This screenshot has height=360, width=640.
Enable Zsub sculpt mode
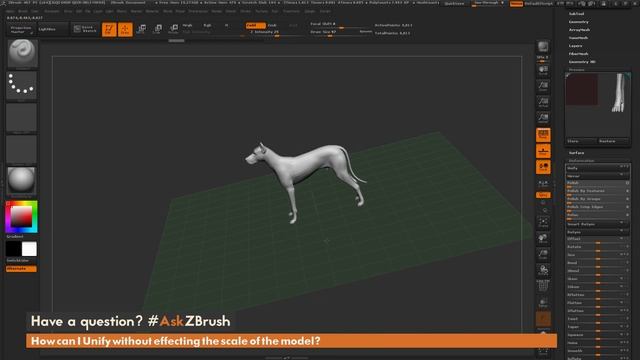(272, 25)
